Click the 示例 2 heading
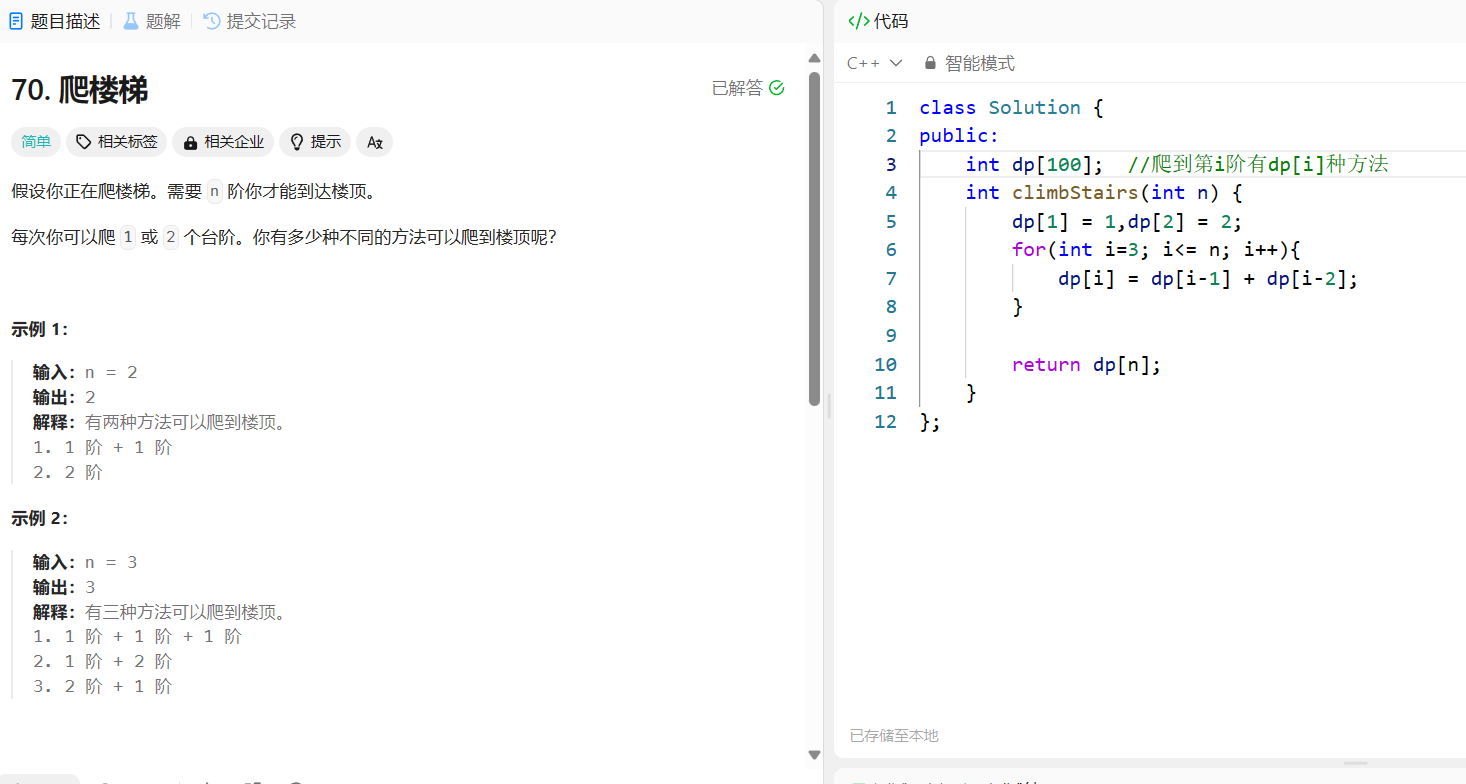This screenshot has width=1466, height=784. click(40, 518)
